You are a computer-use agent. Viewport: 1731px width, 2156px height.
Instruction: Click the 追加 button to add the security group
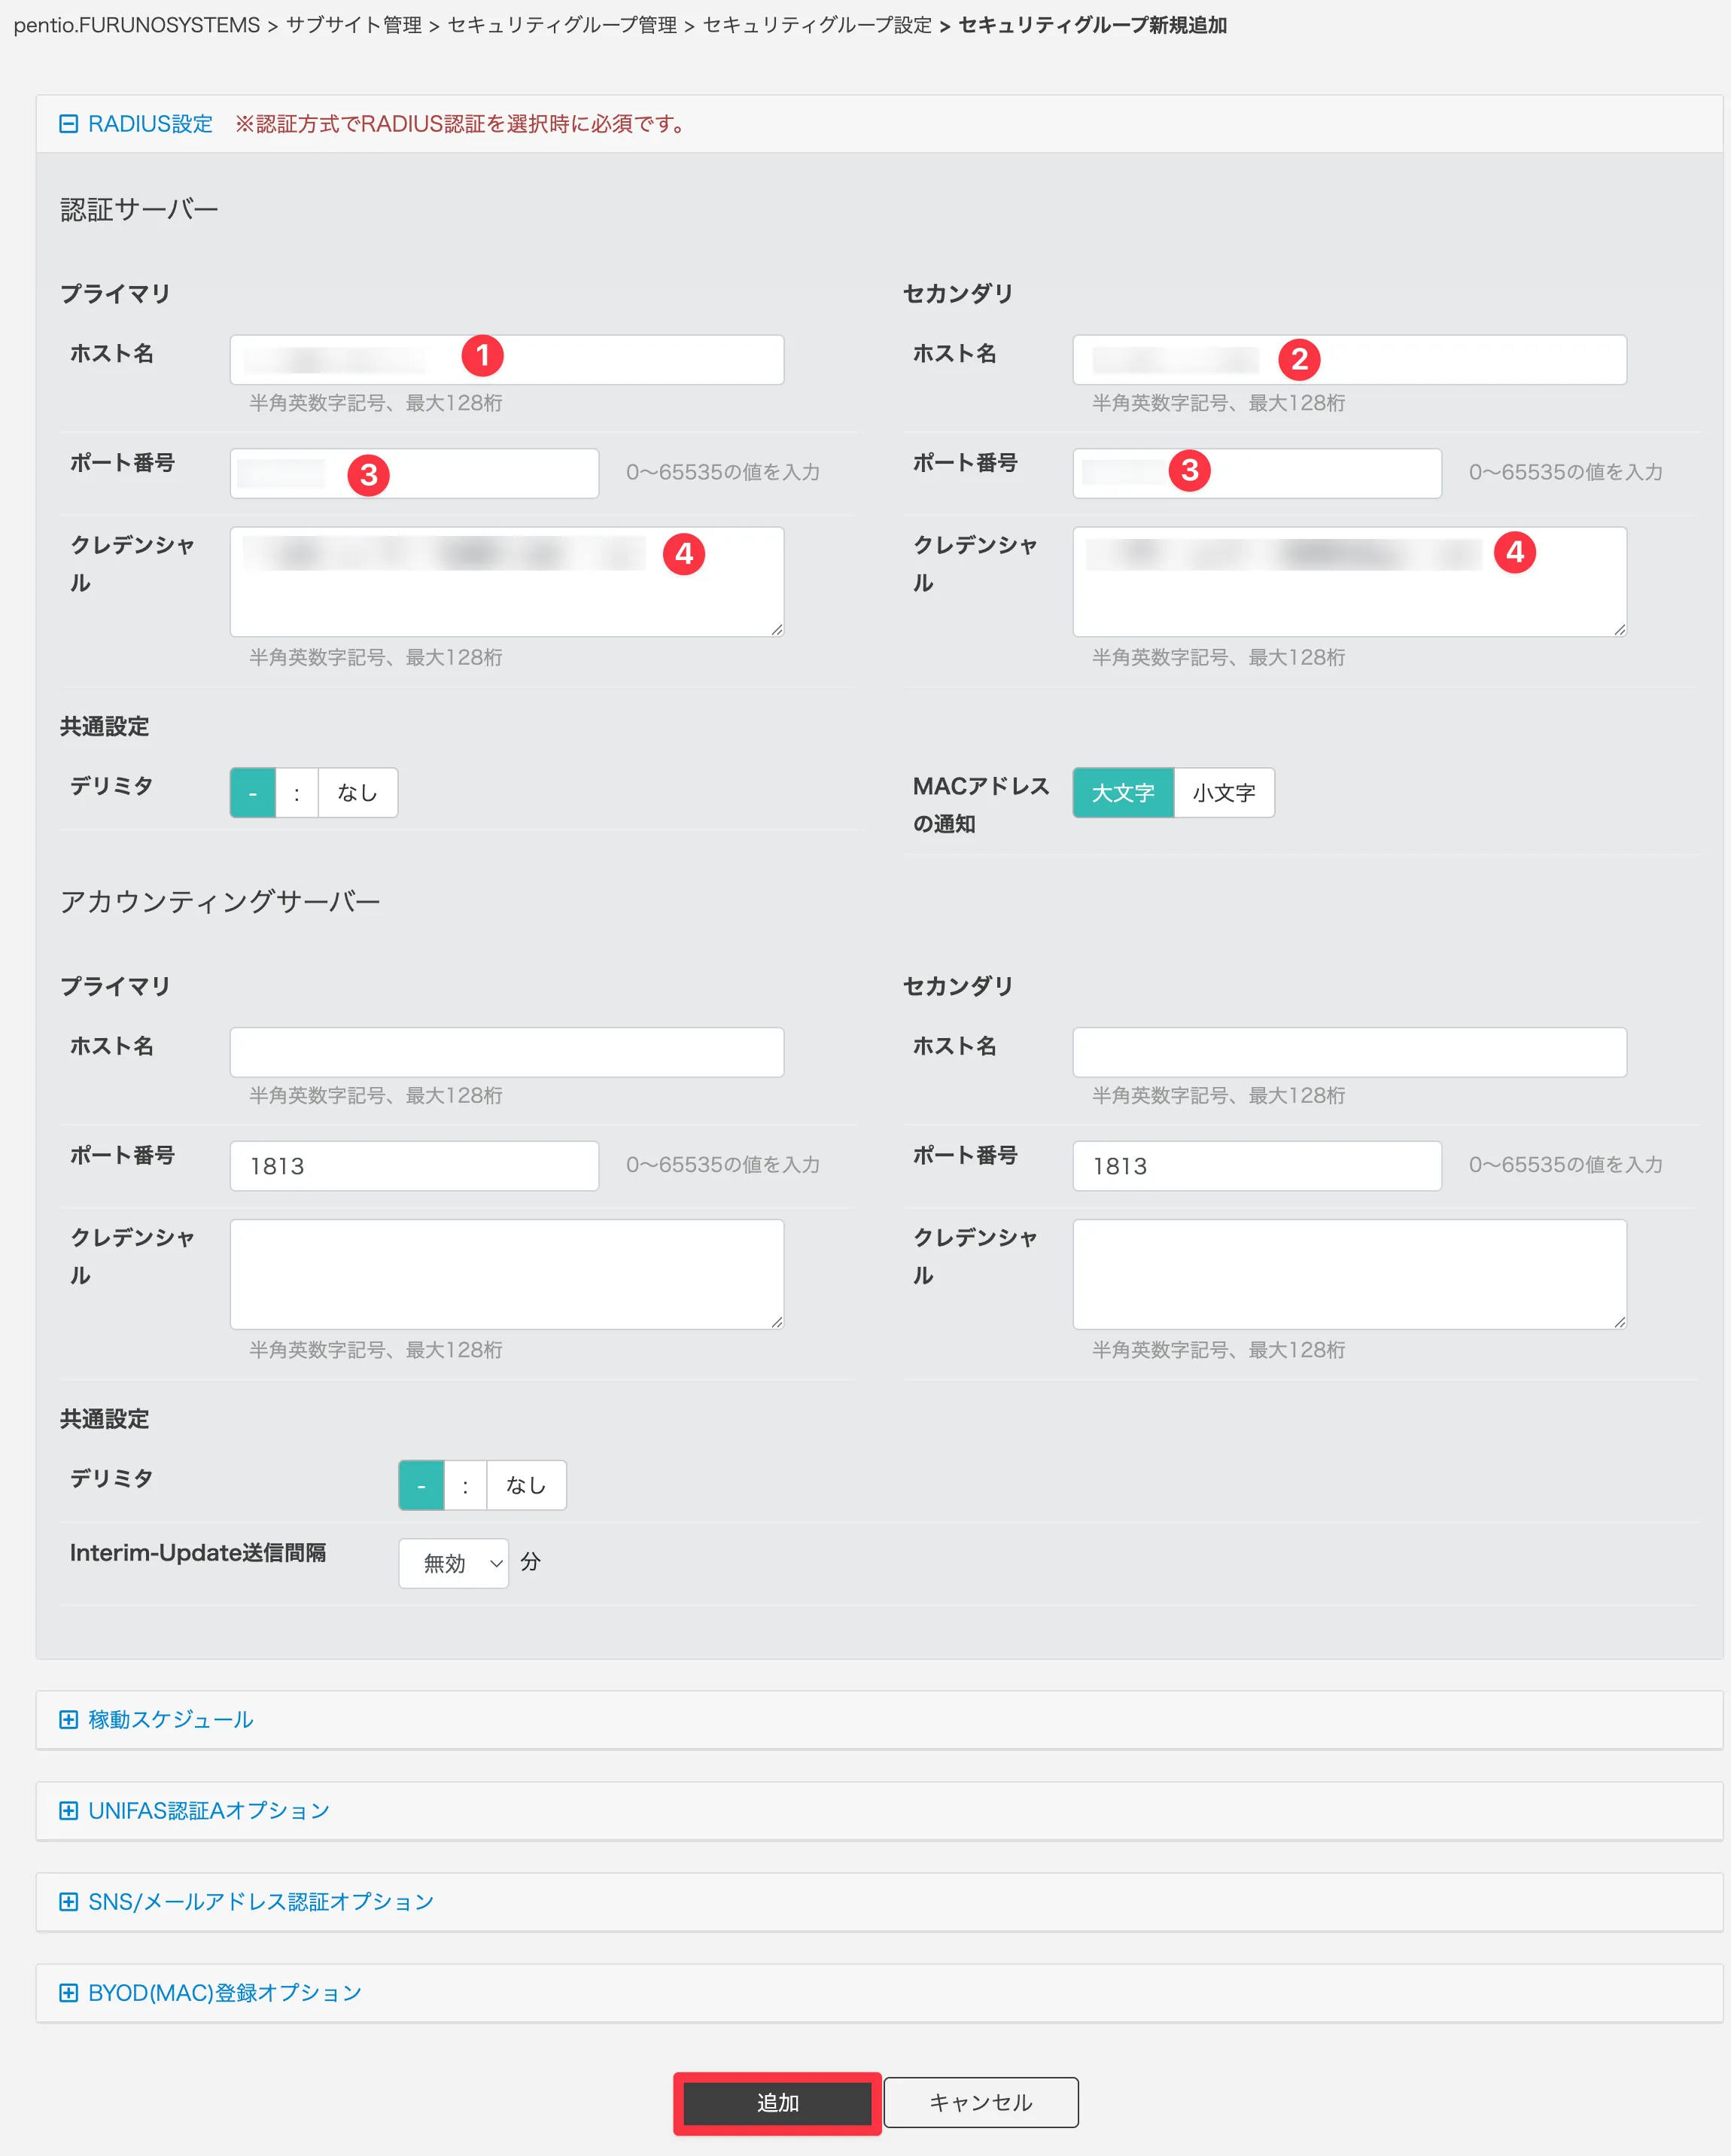coord(777,2102)
